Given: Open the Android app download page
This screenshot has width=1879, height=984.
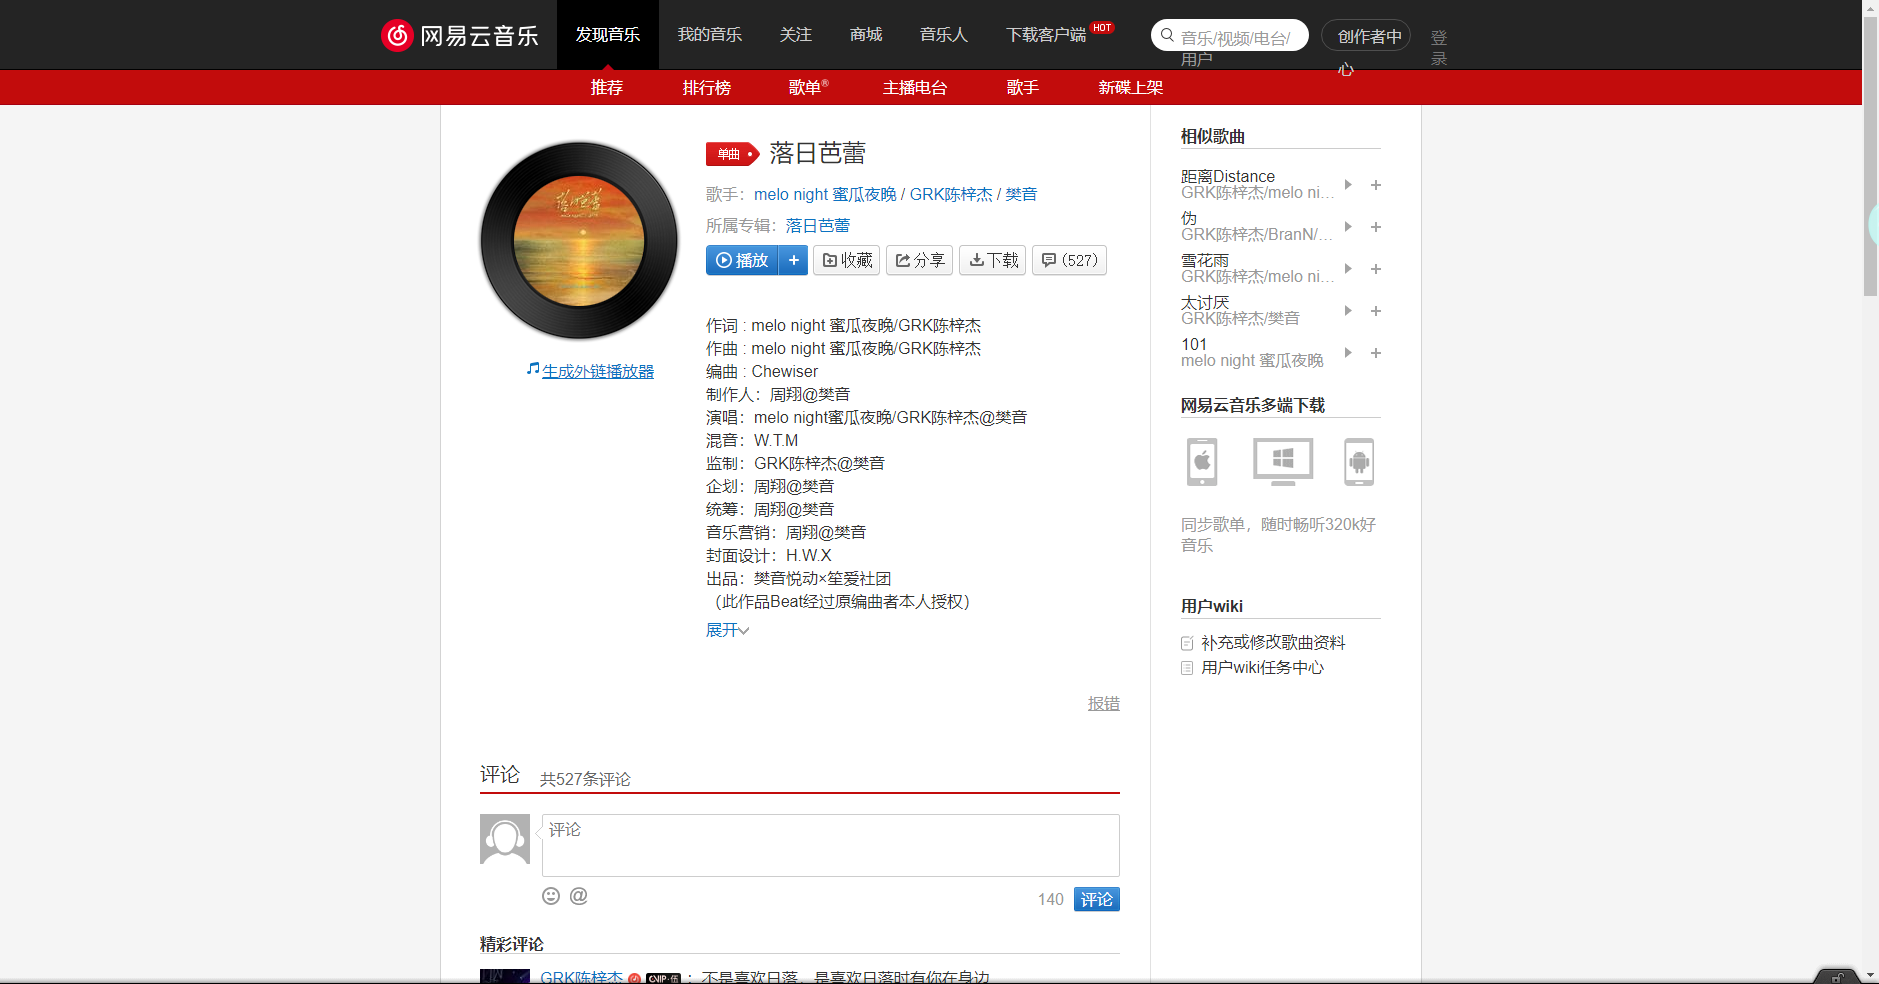Looking at the screenshot, I should click(x=1360, y=461).
